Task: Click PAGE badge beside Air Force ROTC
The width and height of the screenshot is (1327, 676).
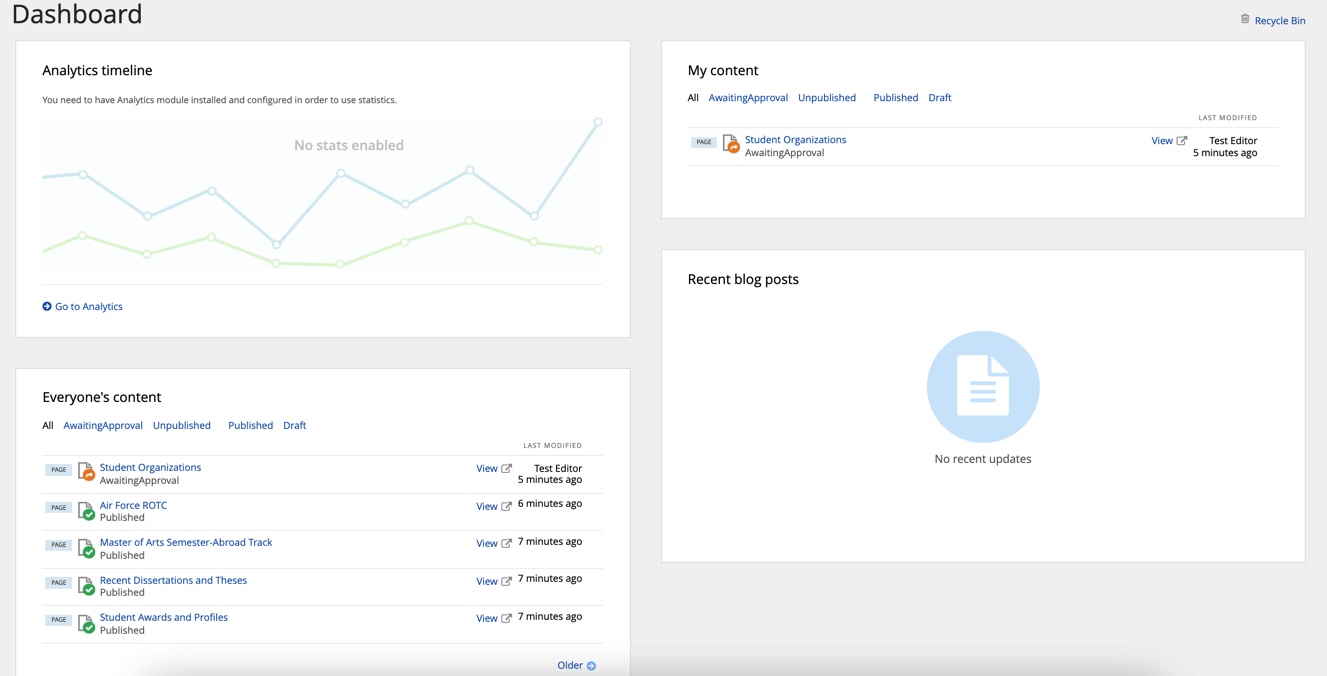Action: 59,508
